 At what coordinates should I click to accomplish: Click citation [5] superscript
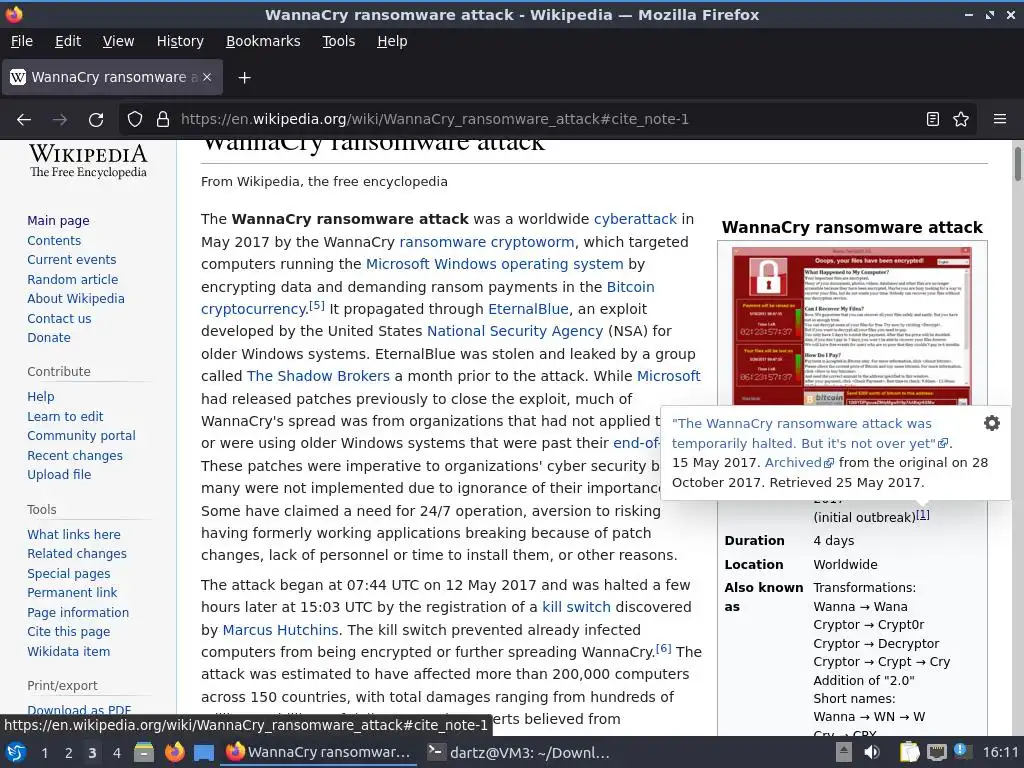[x=317, y=305]
